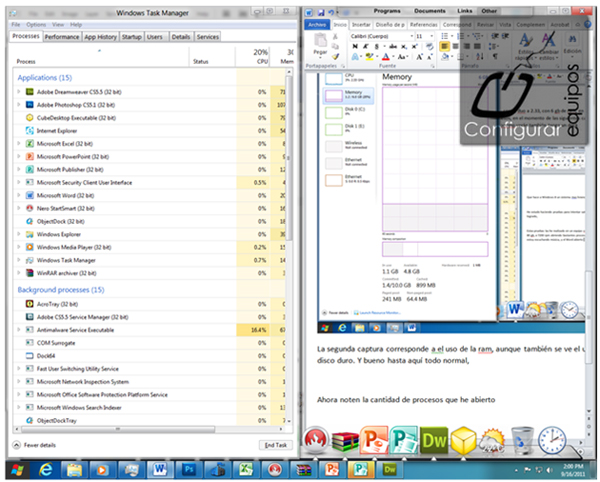Click the Grow Font icon in Word ribbon
Image resolution: width=600 pixels, height=482 pixels.
coord(420,57)
